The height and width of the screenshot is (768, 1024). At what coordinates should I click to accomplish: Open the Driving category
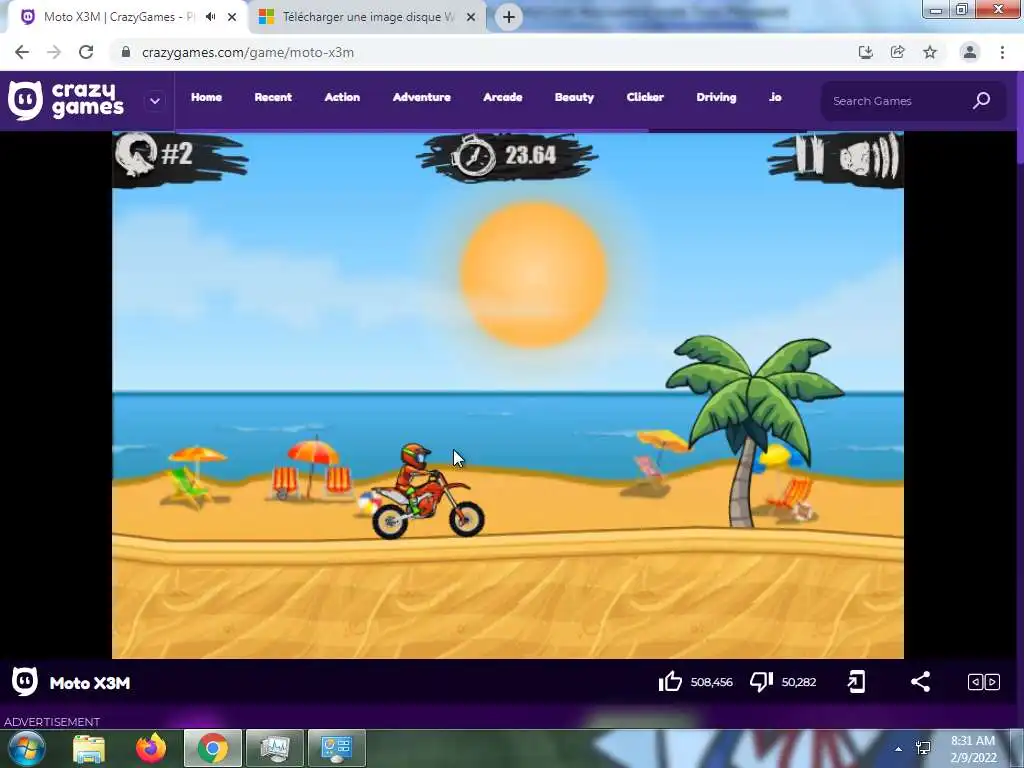[716, 97]
